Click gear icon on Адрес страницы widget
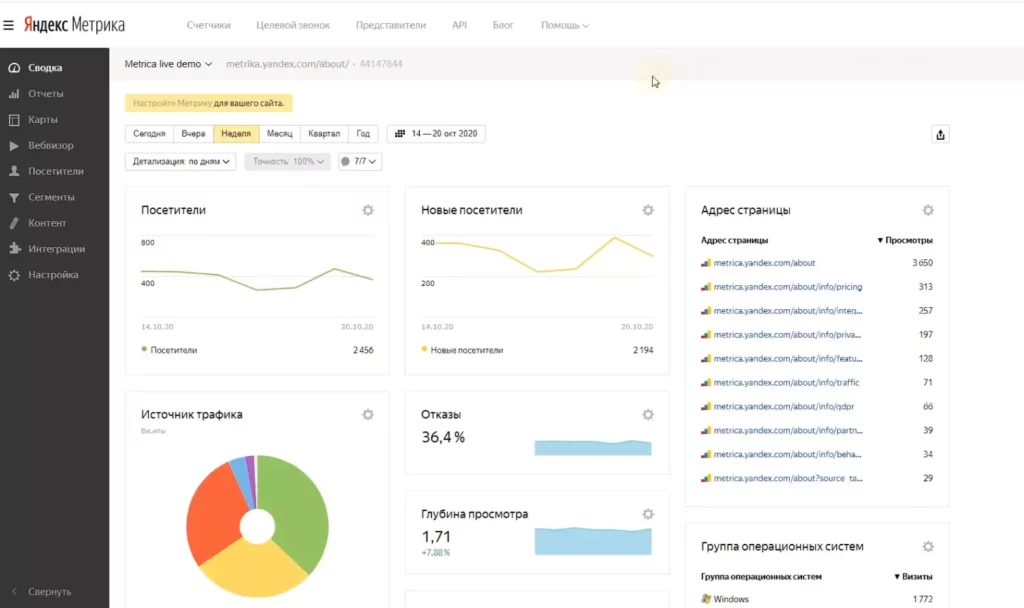The image size is (1024, 608). click(928, 210)
